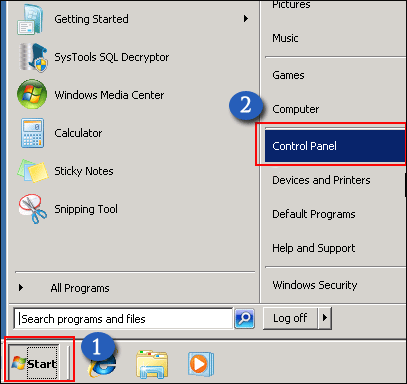The height and width of the screenshot is (384, 407).
Task: Expand All Programs arrow
Action: (21, 288)
